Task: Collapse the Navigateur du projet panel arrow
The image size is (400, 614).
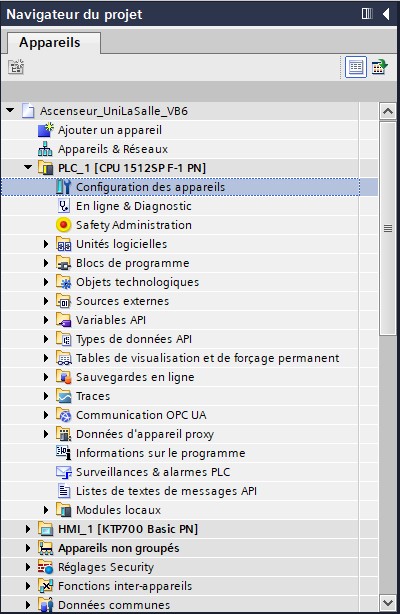Action: (386, 14)
